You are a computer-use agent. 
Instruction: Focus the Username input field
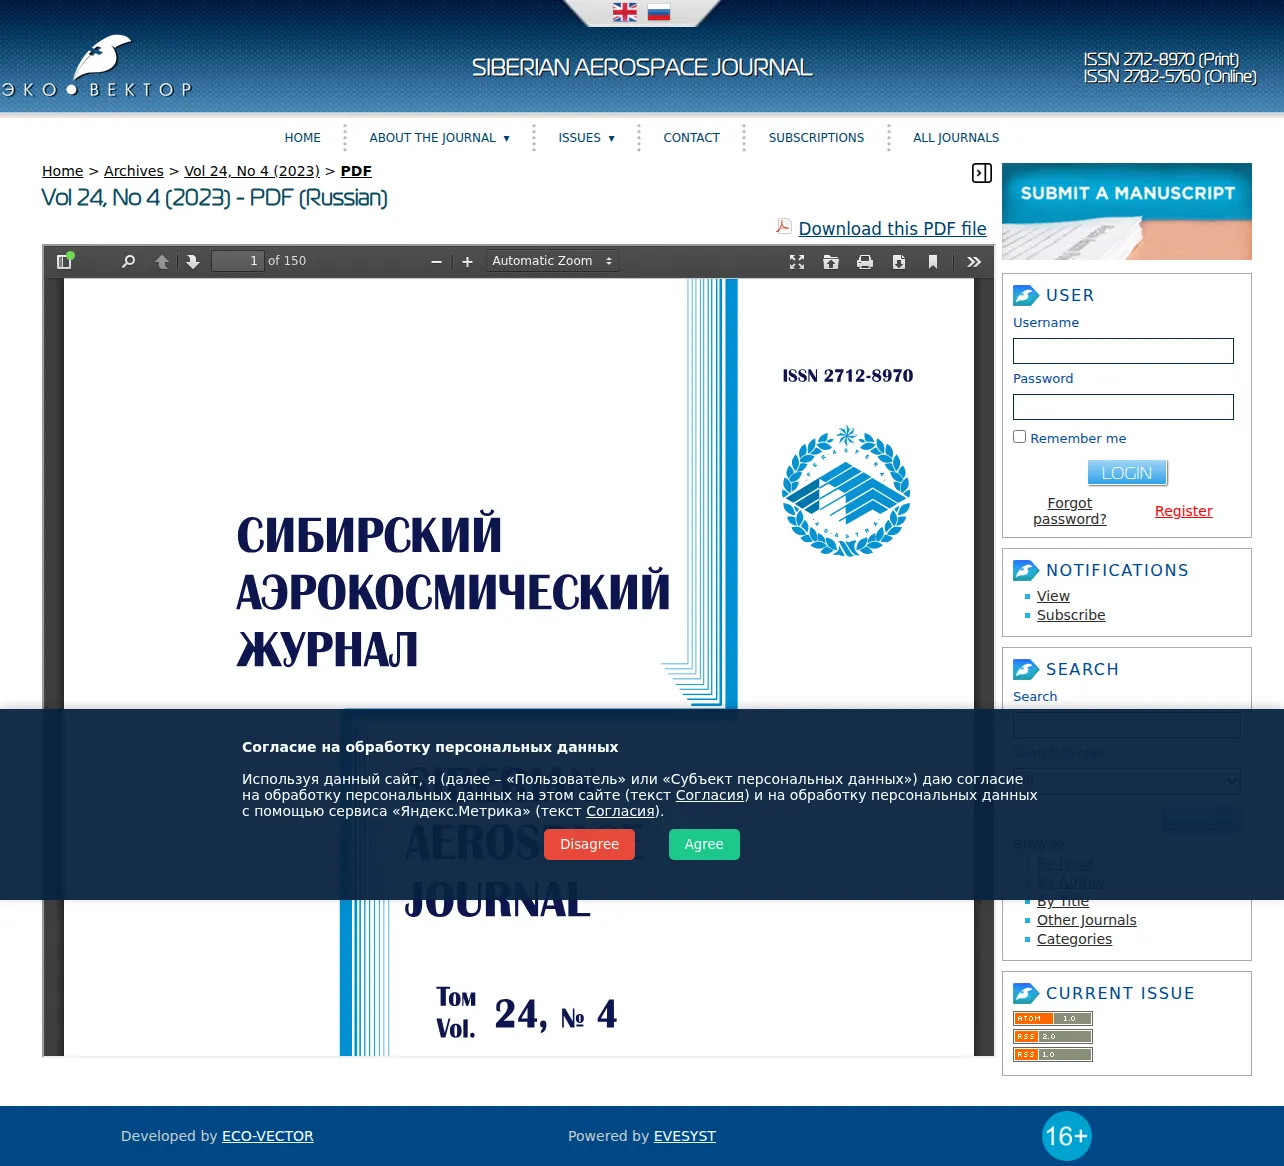[1123, 351]
